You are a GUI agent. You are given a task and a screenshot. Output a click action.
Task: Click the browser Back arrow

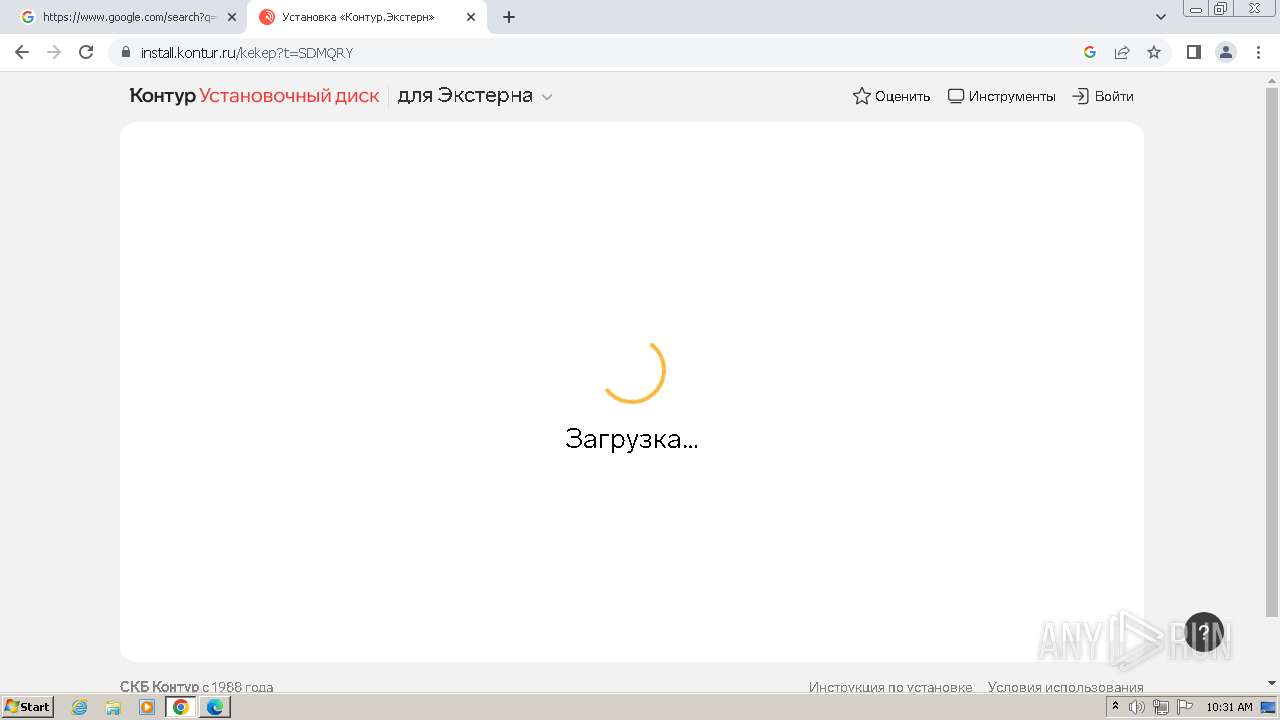(x=22, y=52)
